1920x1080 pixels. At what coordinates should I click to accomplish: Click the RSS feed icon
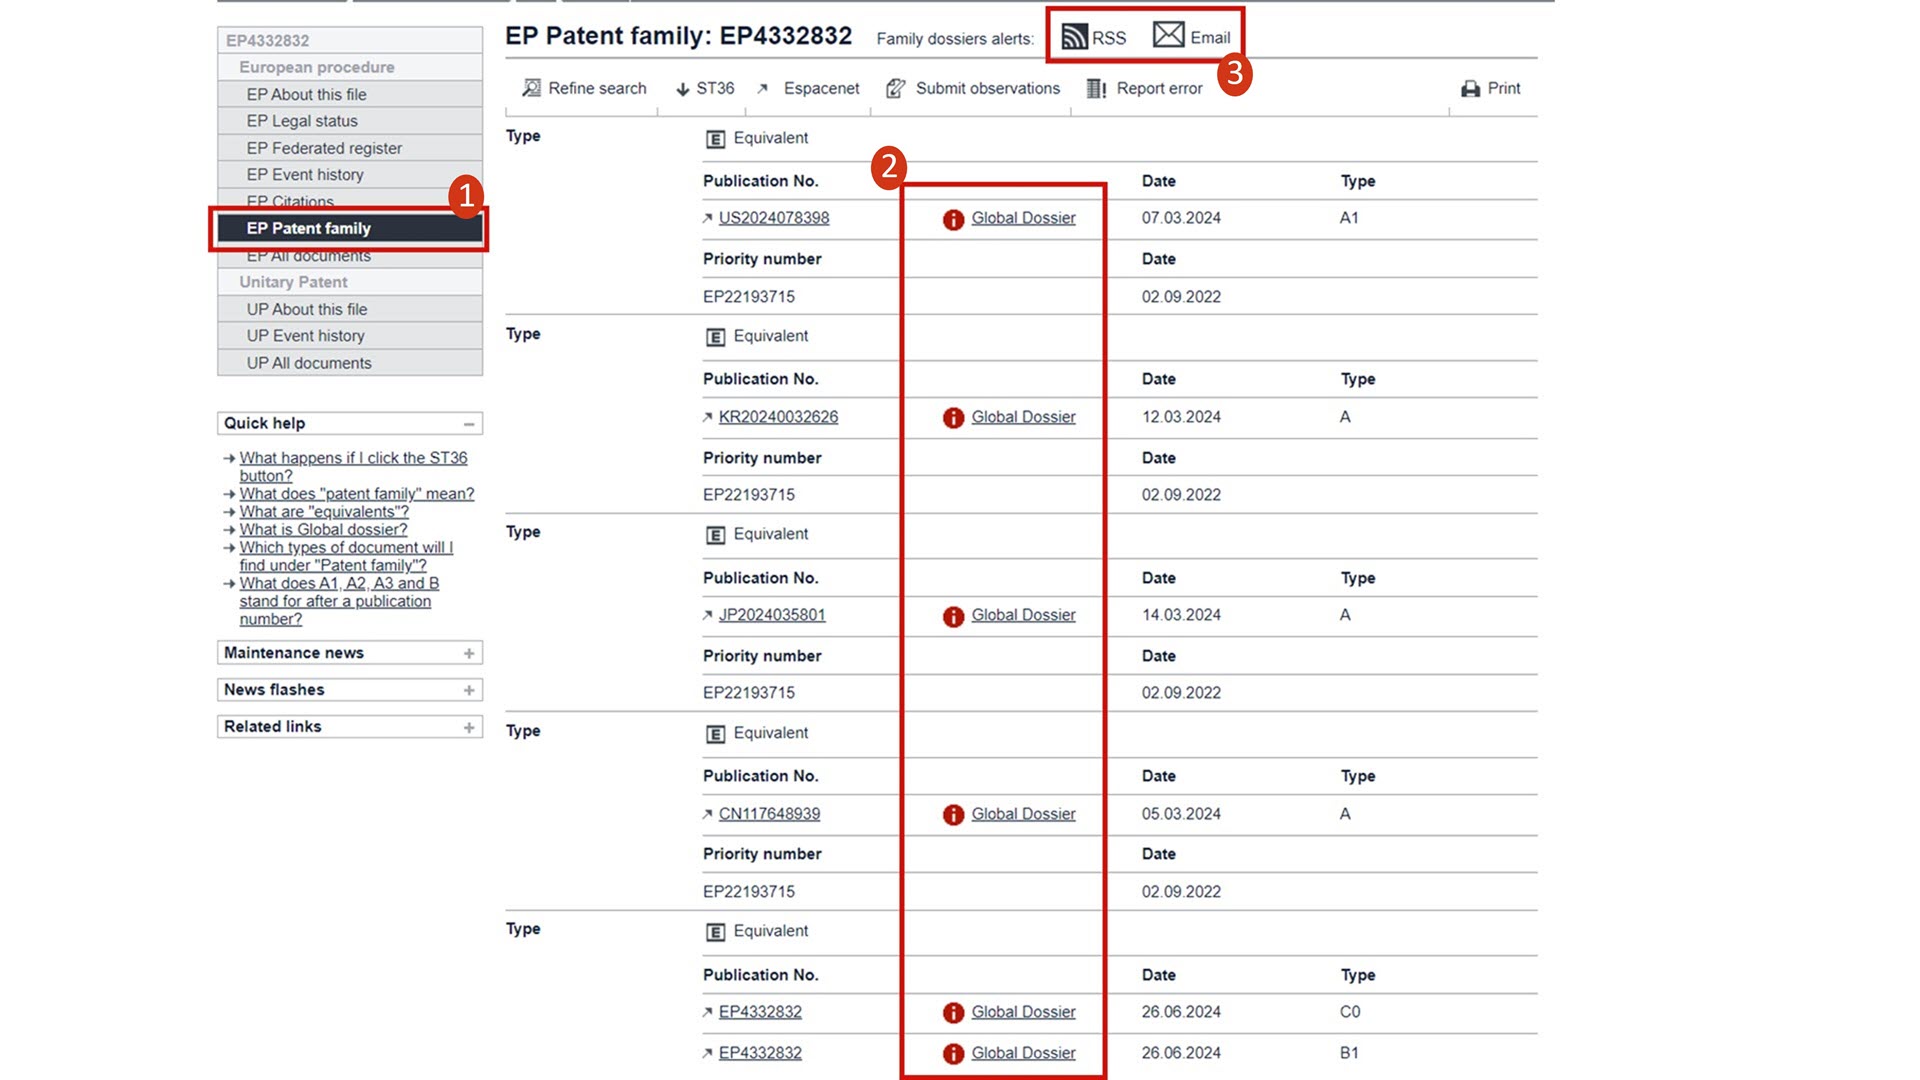[x=1074, y=37]
